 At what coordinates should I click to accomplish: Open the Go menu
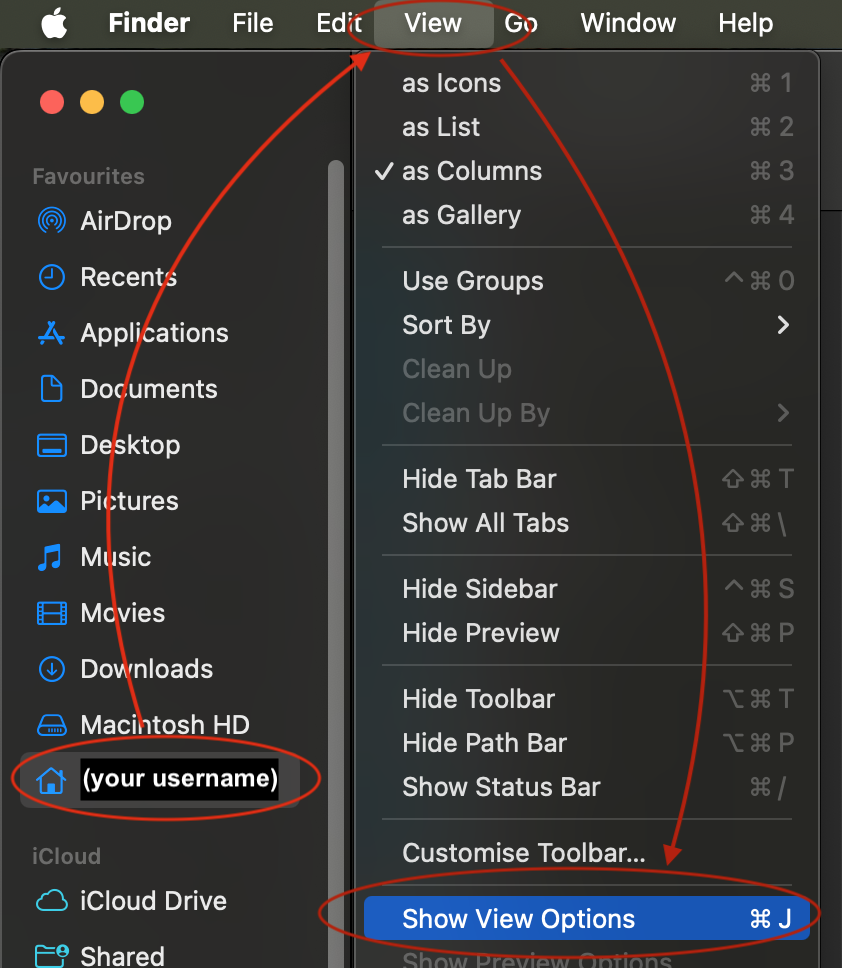(521, 23)
